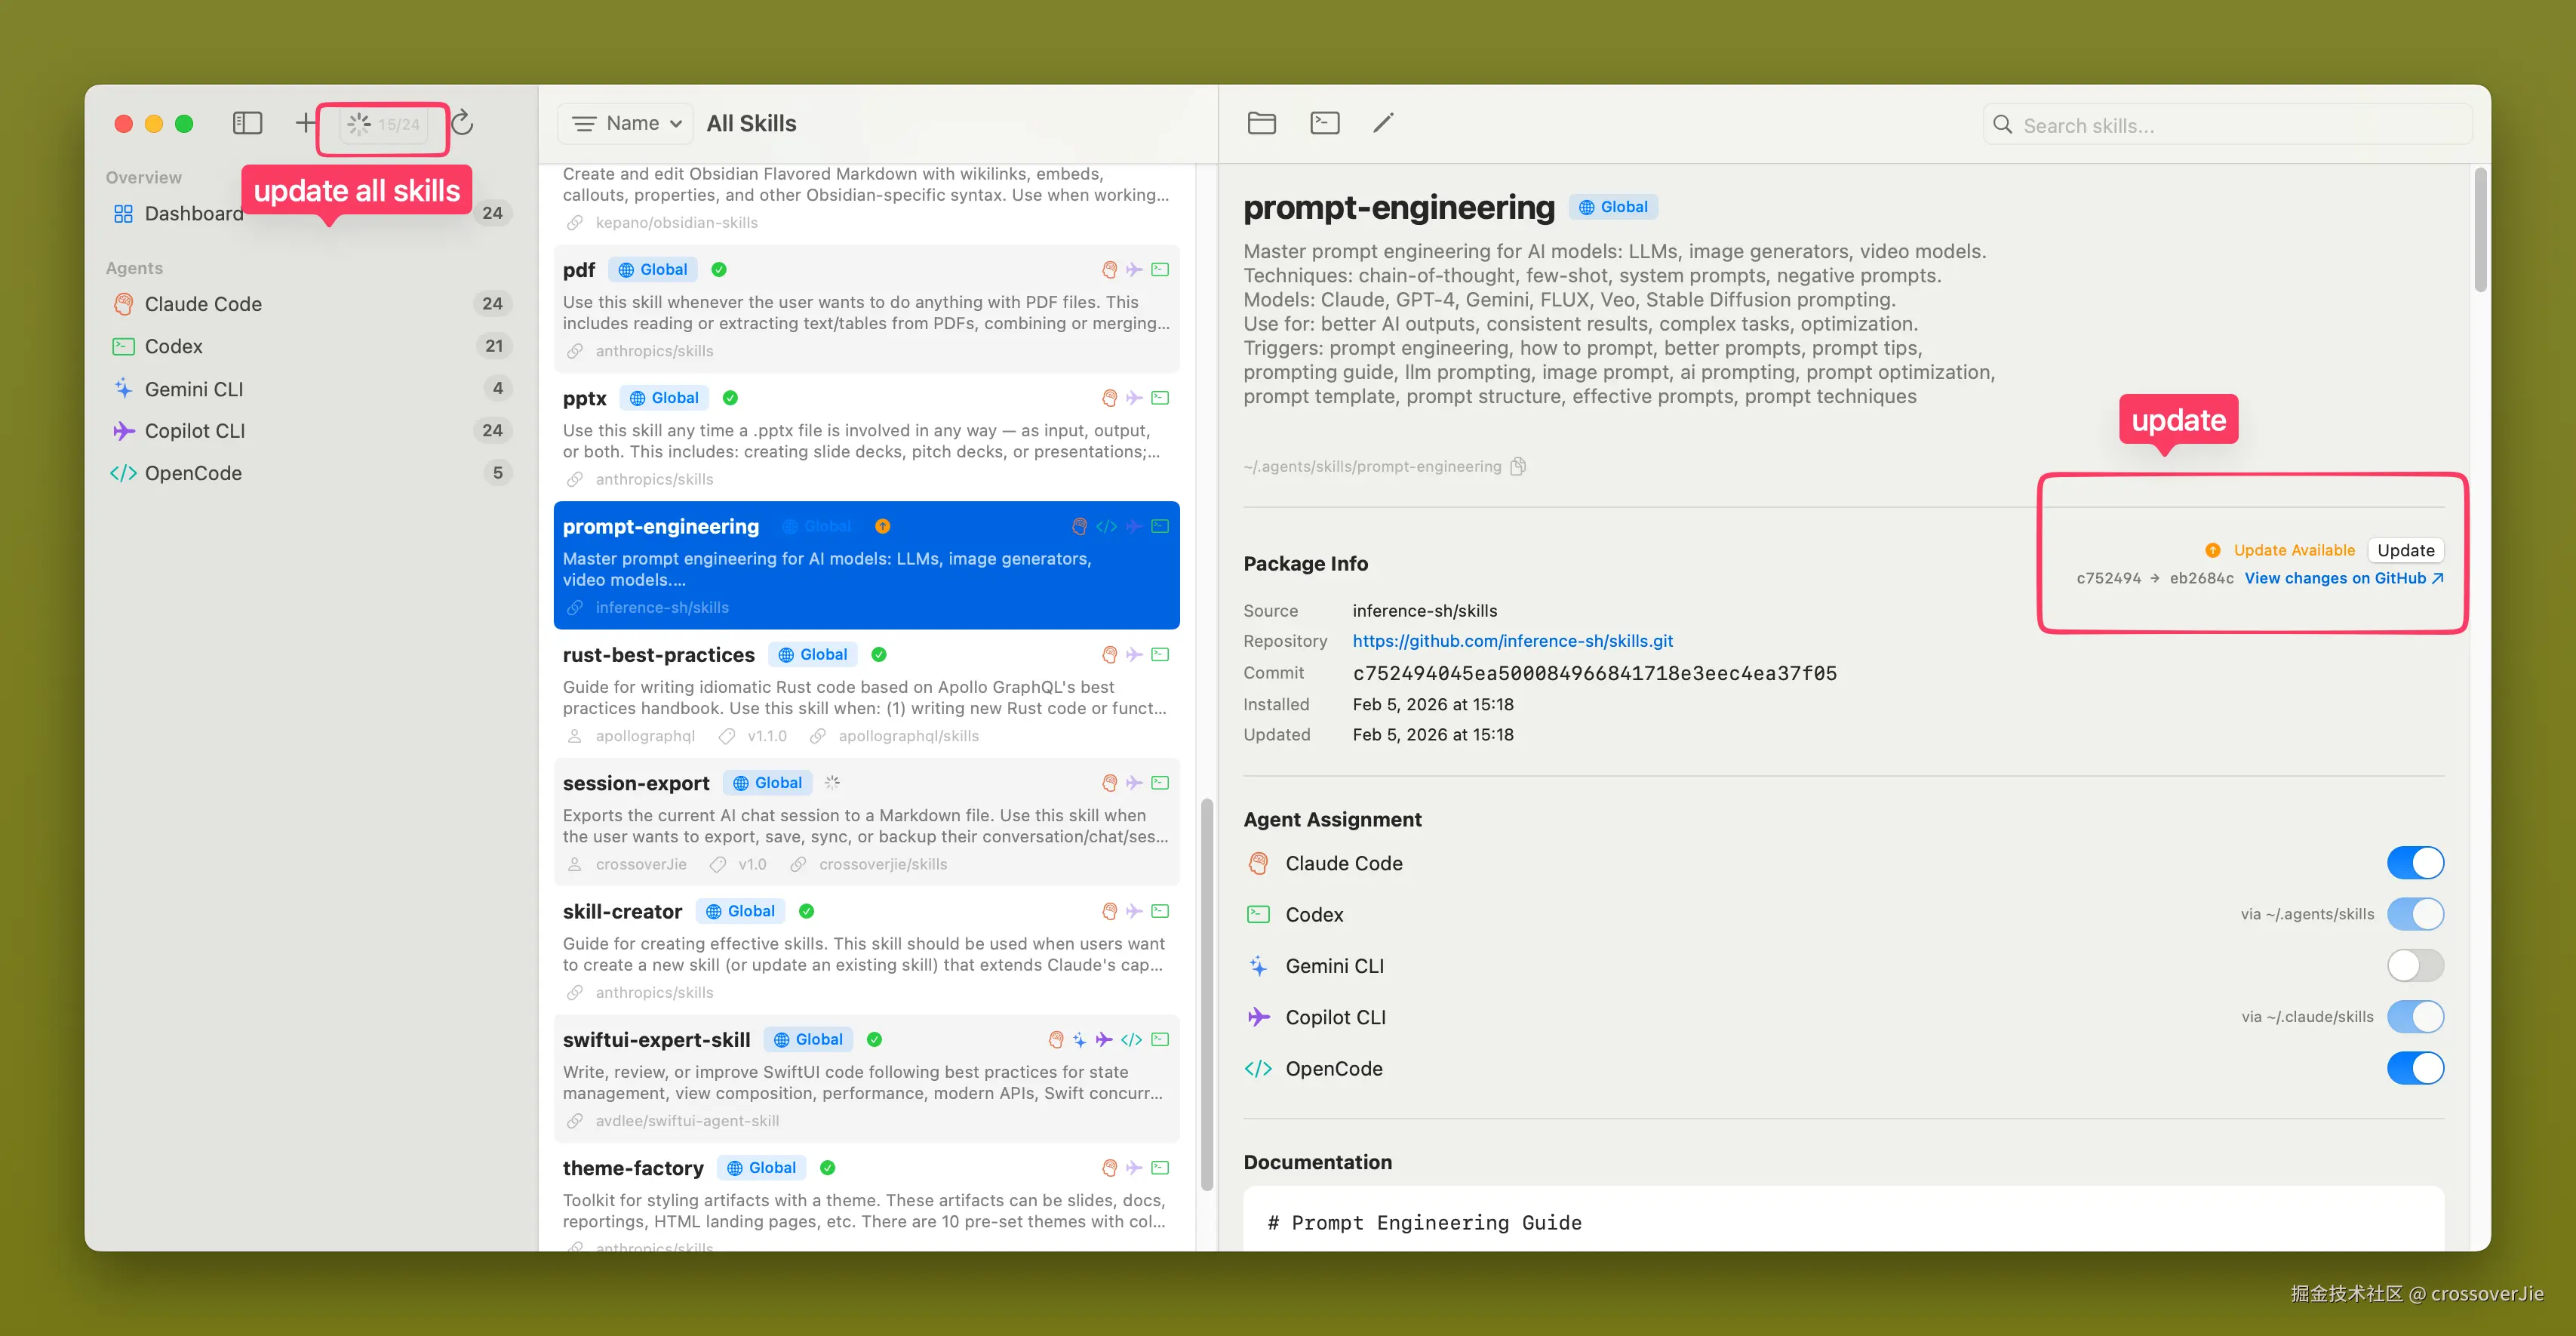Turn off the OpenCode assignment toggle
The width and height of the screenshot is (2576, 1336).
[2415, 1068]
